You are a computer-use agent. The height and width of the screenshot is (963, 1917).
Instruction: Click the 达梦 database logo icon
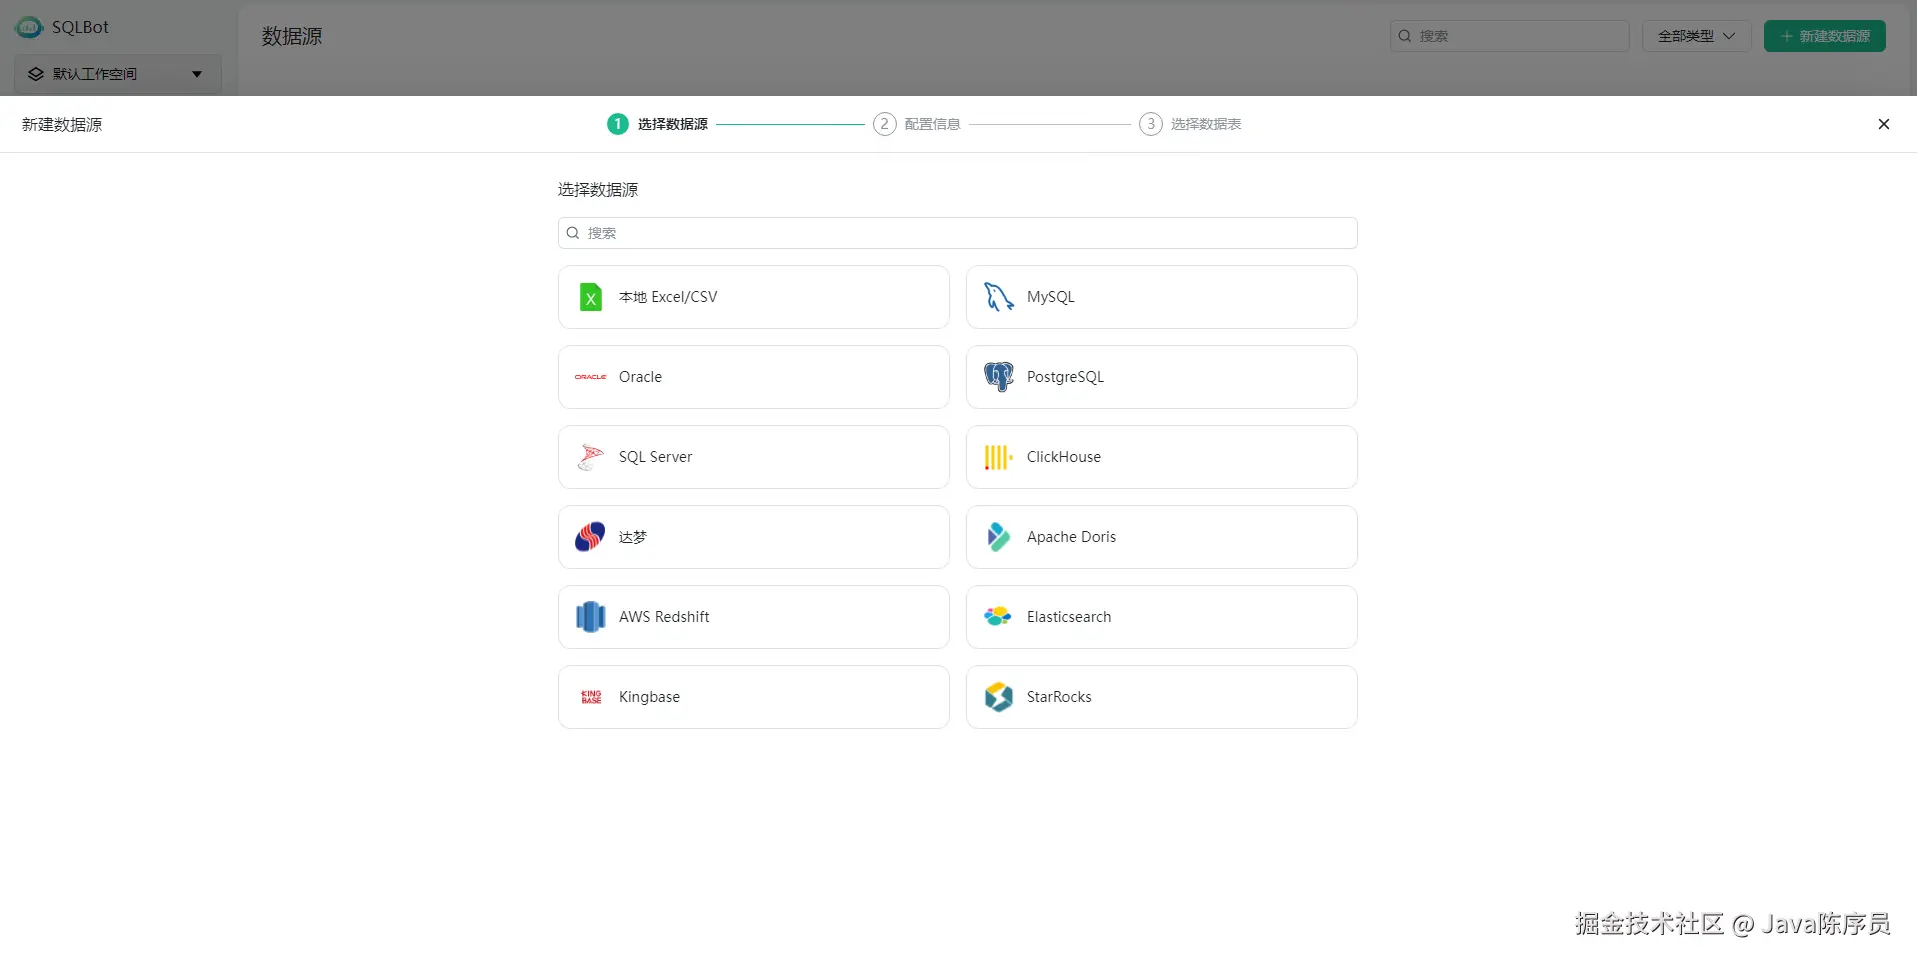(x=591, y=537)
